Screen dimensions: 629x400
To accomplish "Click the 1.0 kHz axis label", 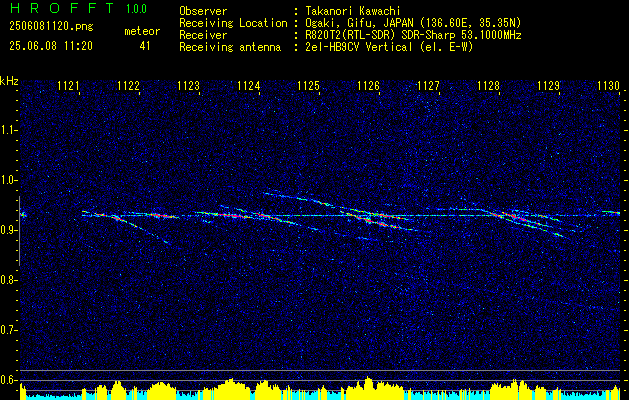I will 8,181.
